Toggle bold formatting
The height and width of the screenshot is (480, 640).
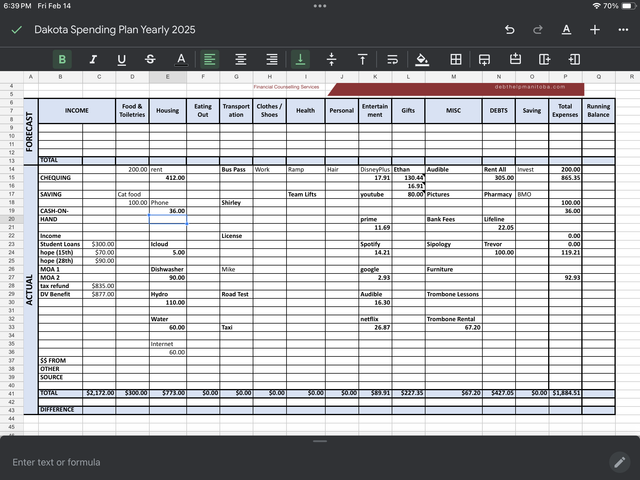62,60
